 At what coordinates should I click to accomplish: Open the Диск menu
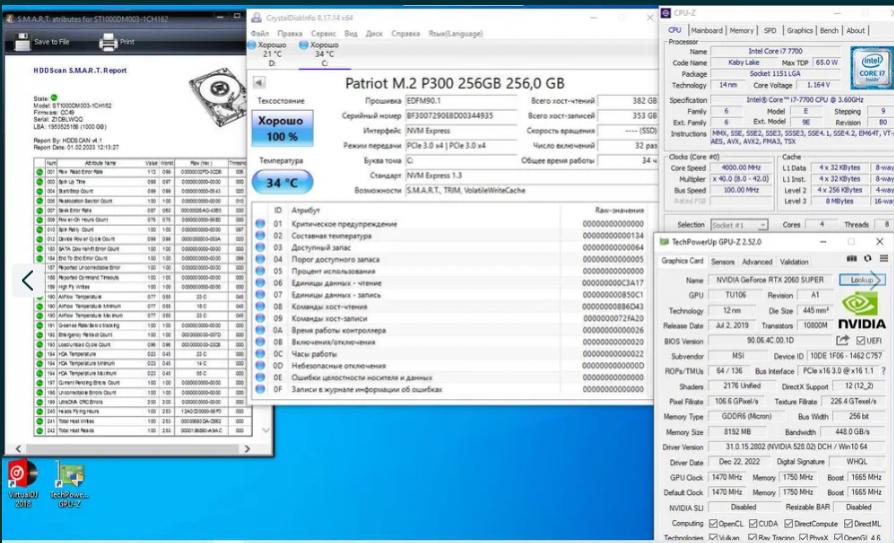(374, 34)
